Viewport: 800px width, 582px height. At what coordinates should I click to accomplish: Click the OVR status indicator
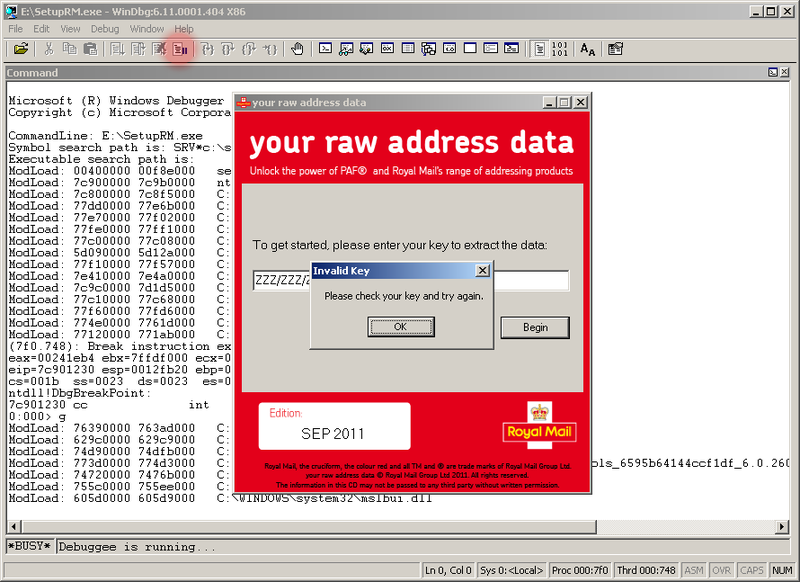(721, 570)
